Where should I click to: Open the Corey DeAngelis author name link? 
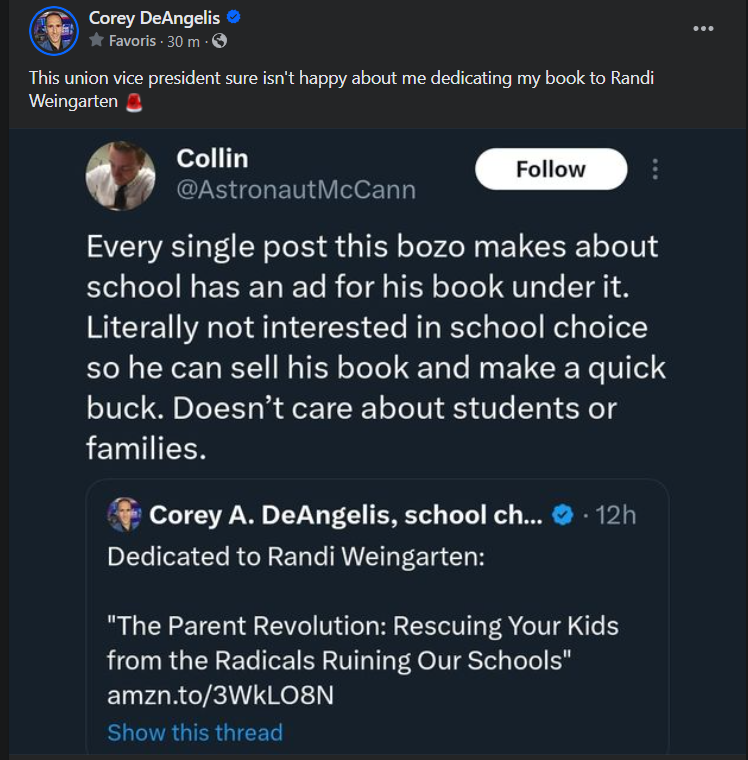coord(154,18)
